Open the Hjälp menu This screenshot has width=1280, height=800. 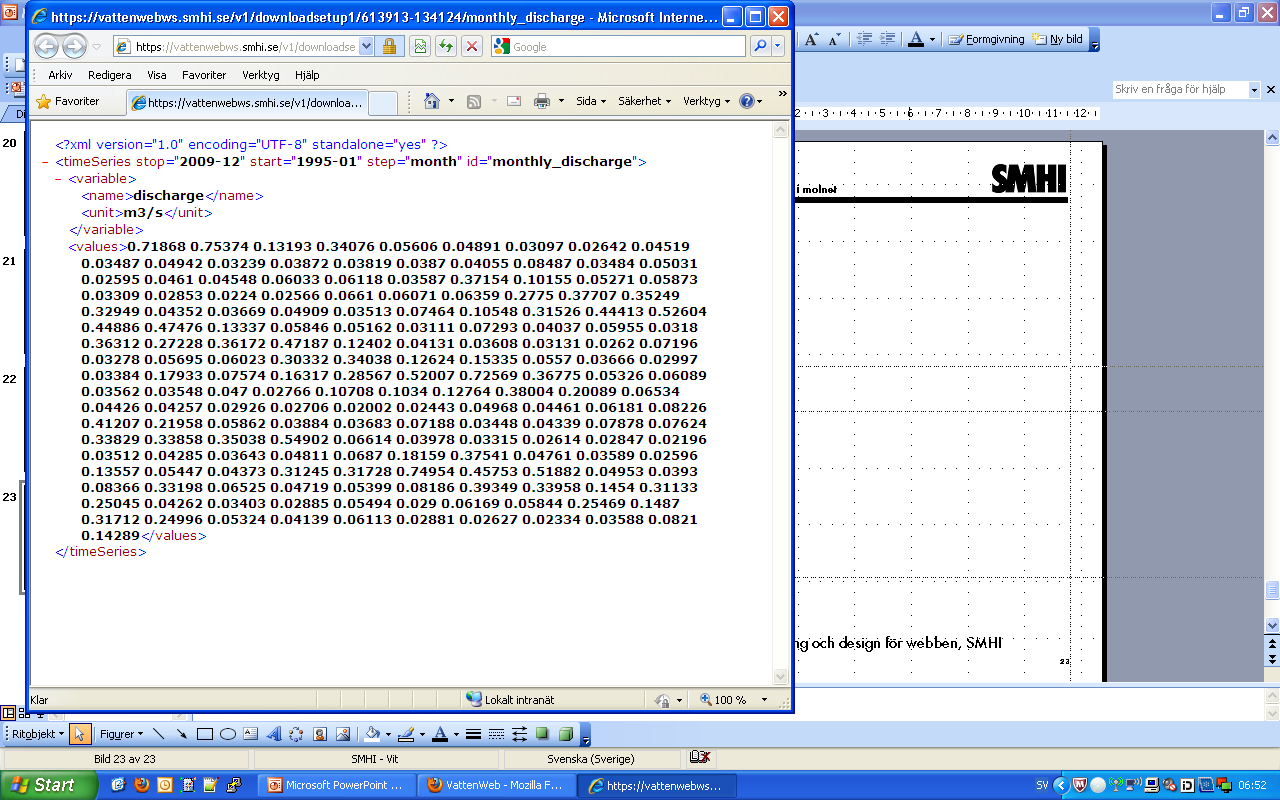pyautogui.click(x=307, y=75)
